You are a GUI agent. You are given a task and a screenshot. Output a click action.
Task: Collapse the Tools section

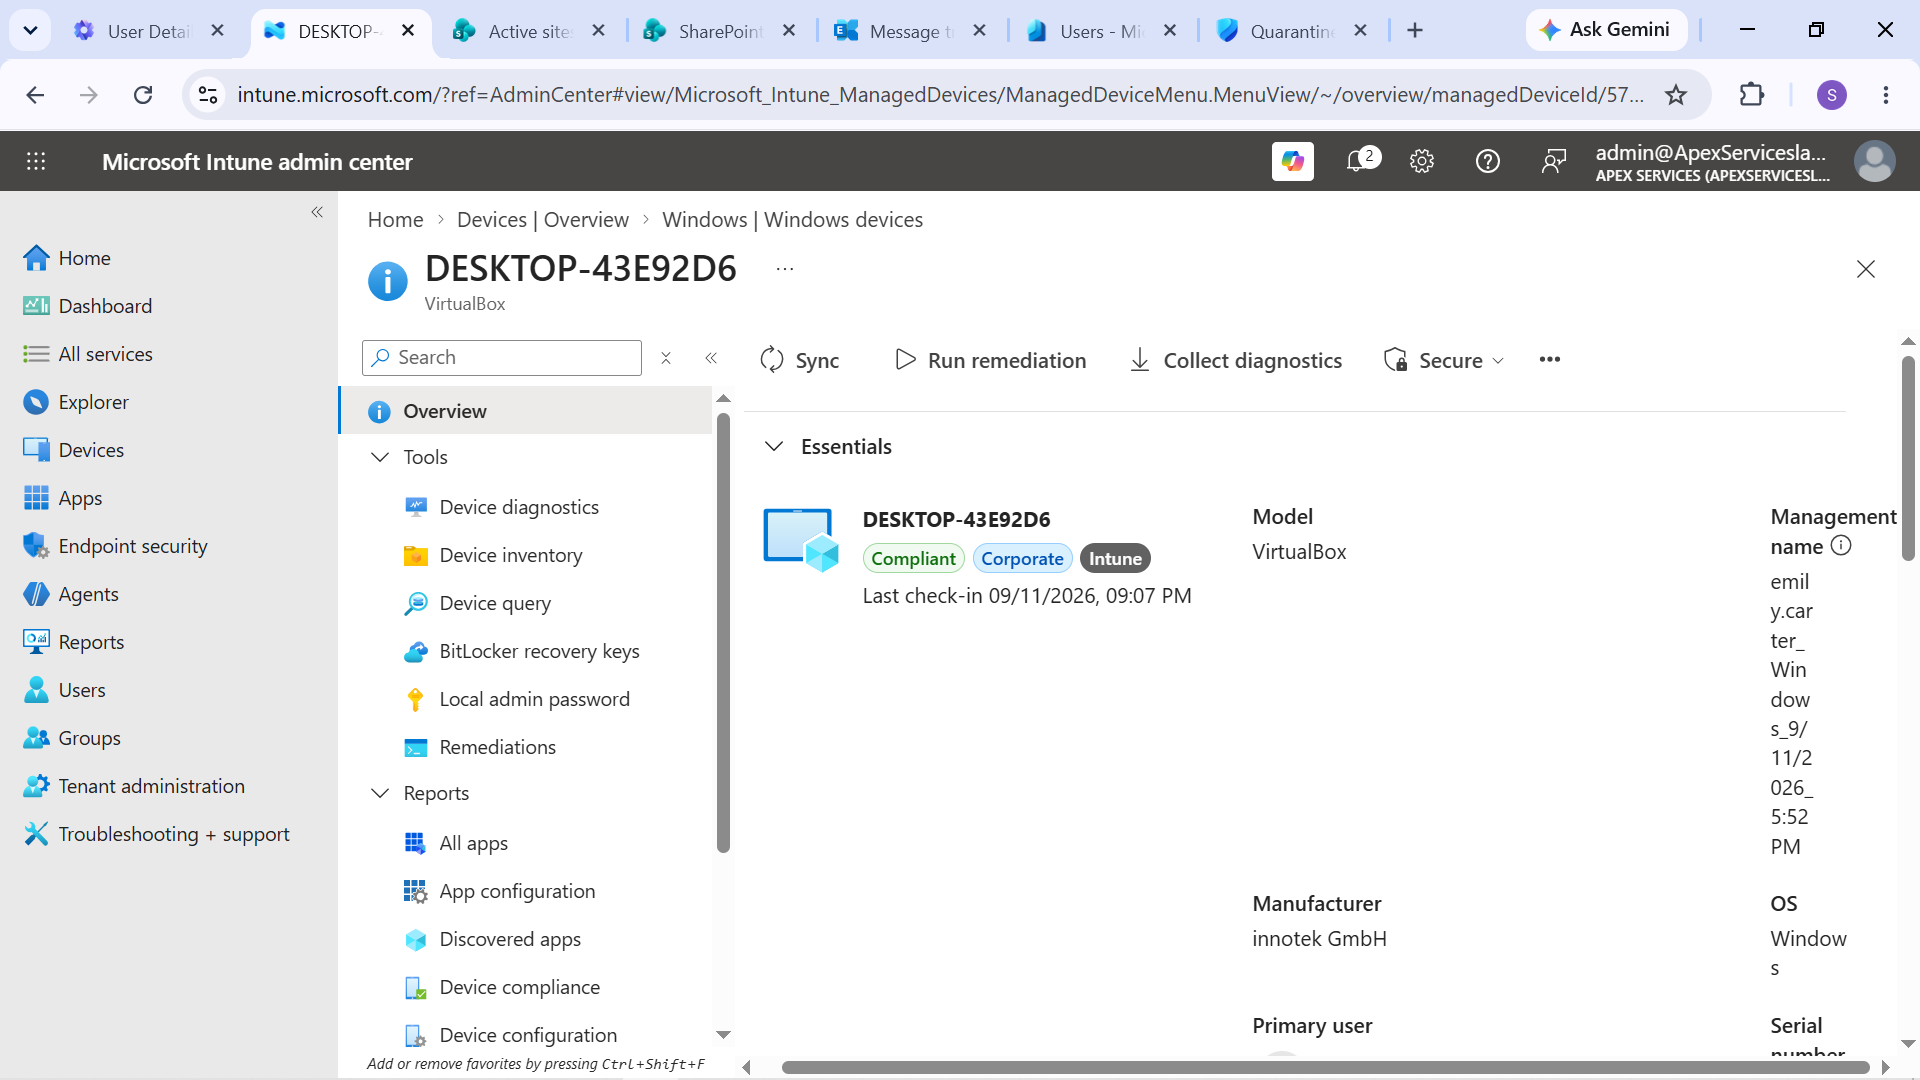coord(380,457)
